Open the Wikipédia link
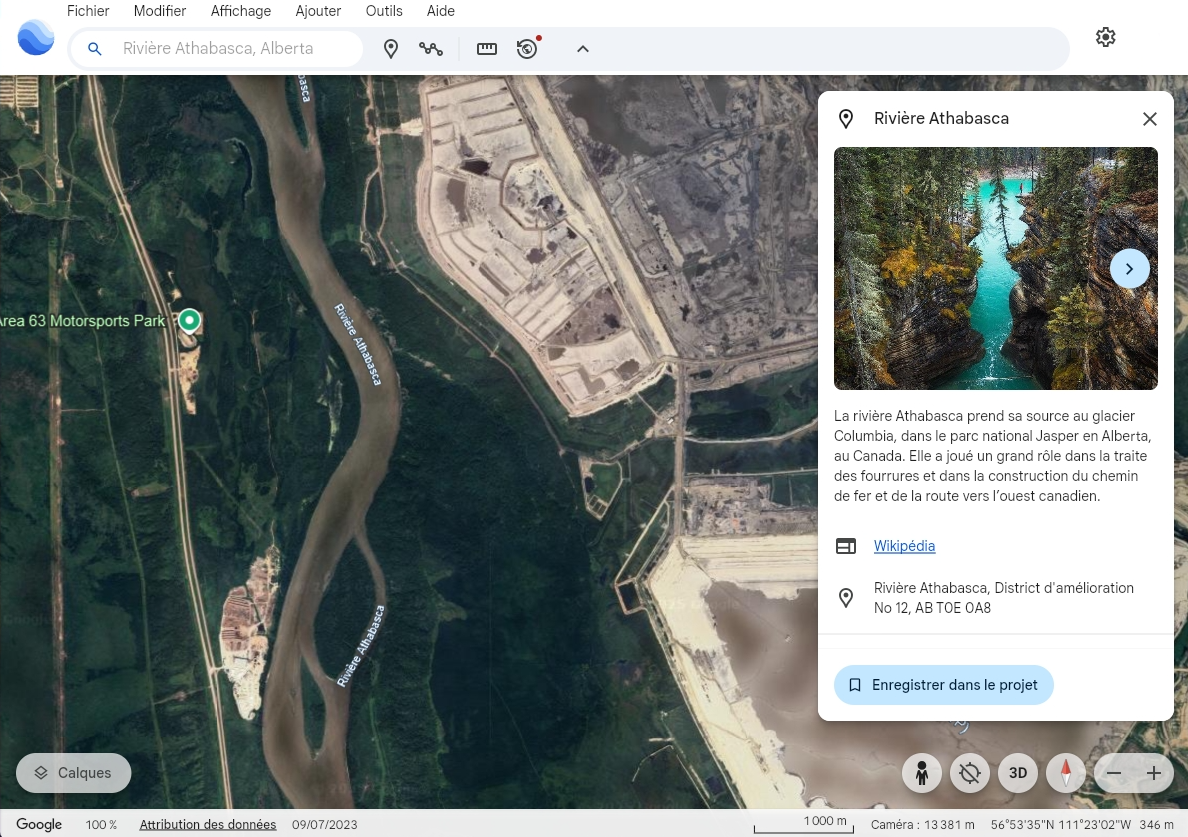 coord(904,546)
